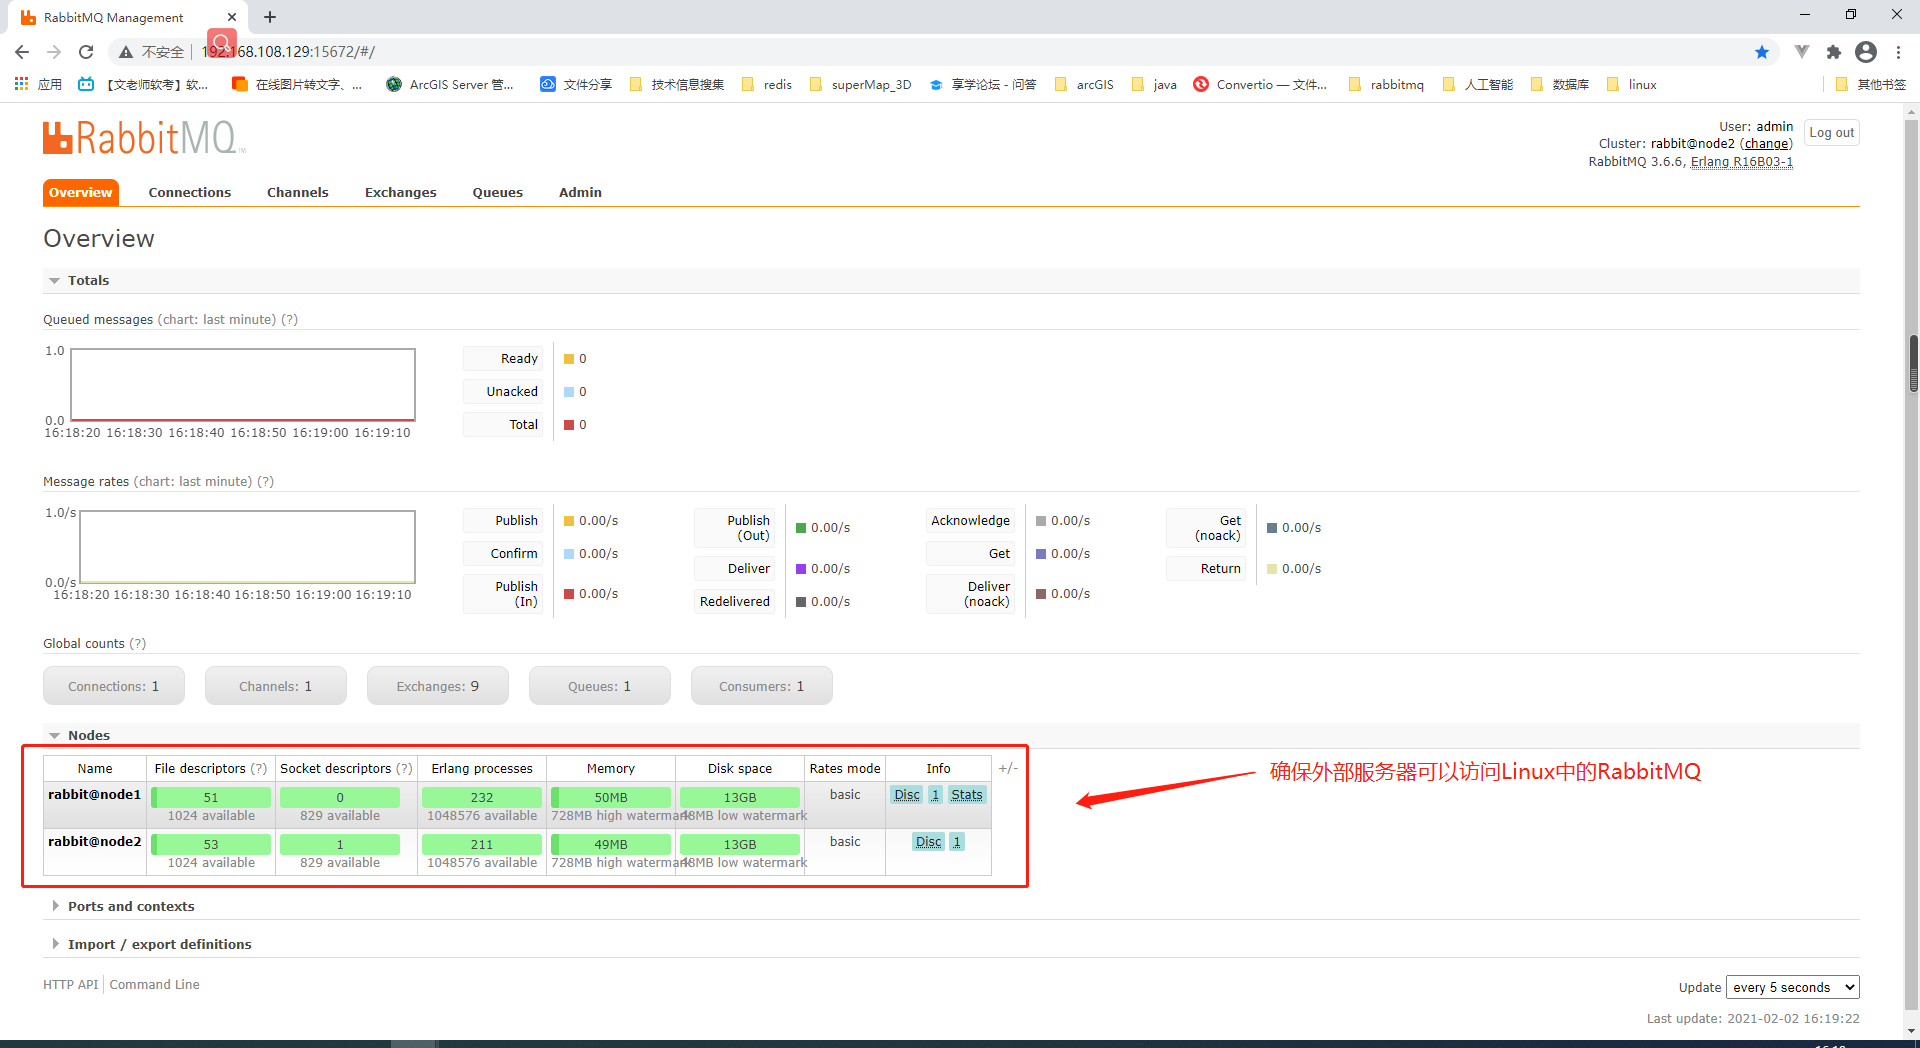This screenshot has height=1048, width=1920.
Task: Open the linux bookmarks folder
Action: 1632,84
